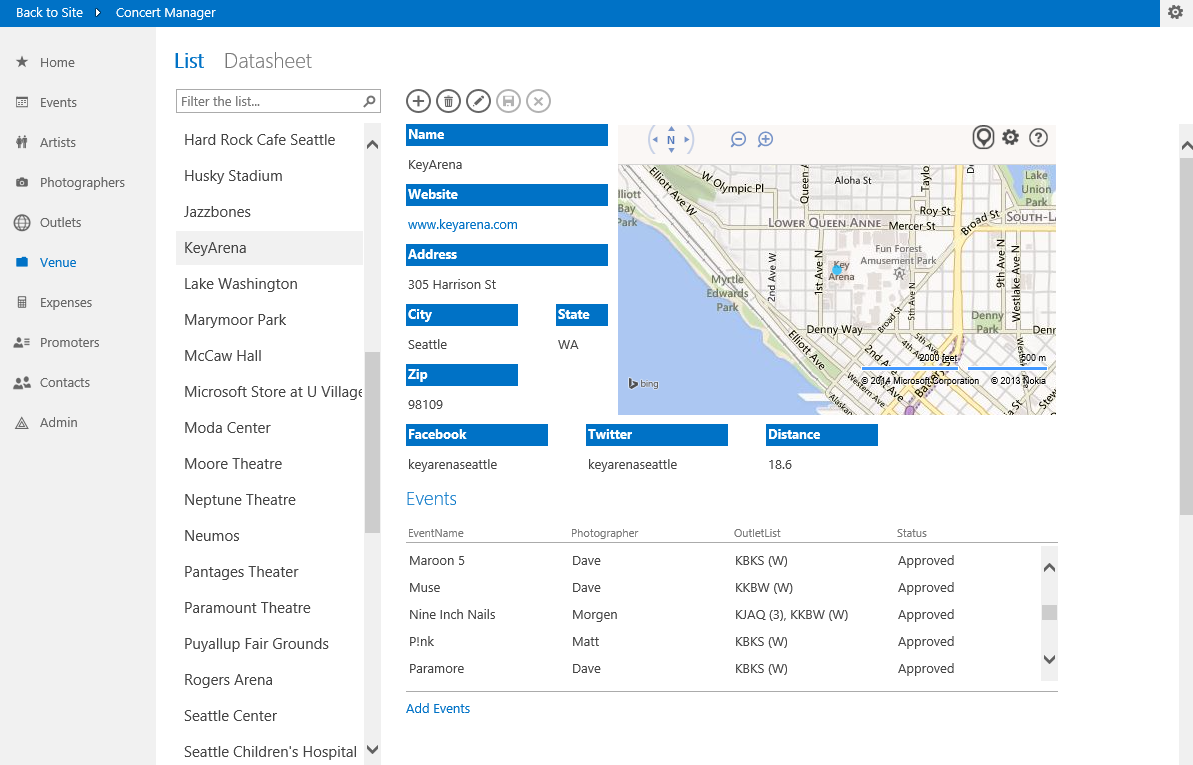This screenshot has height=765, width=1193.
Task: Click the map location pin icon
Action: tap(983, 138)
